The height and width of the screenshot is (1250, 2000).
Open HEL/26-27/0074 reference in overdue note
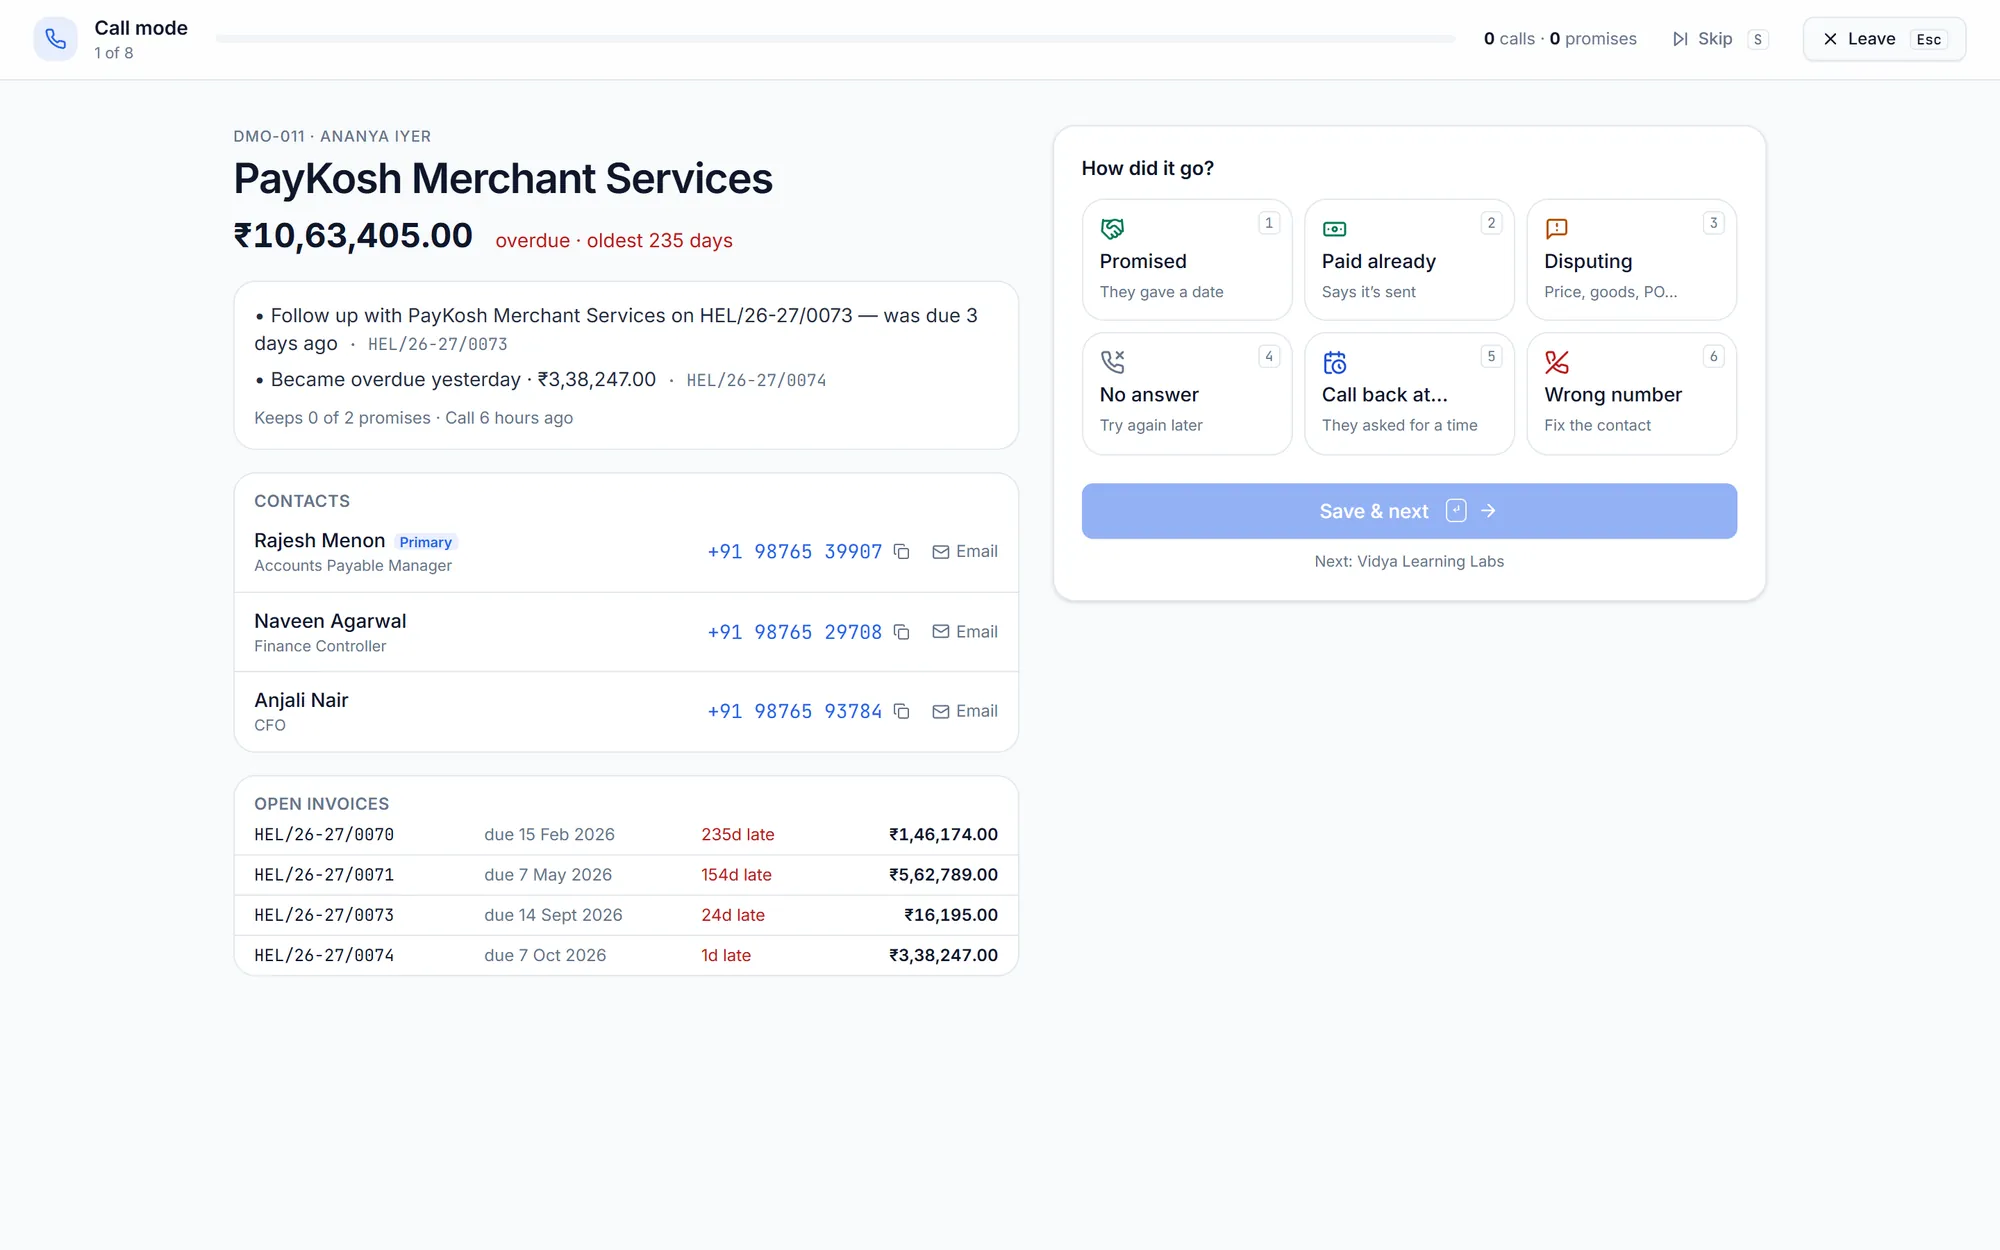tap(756, 380)
